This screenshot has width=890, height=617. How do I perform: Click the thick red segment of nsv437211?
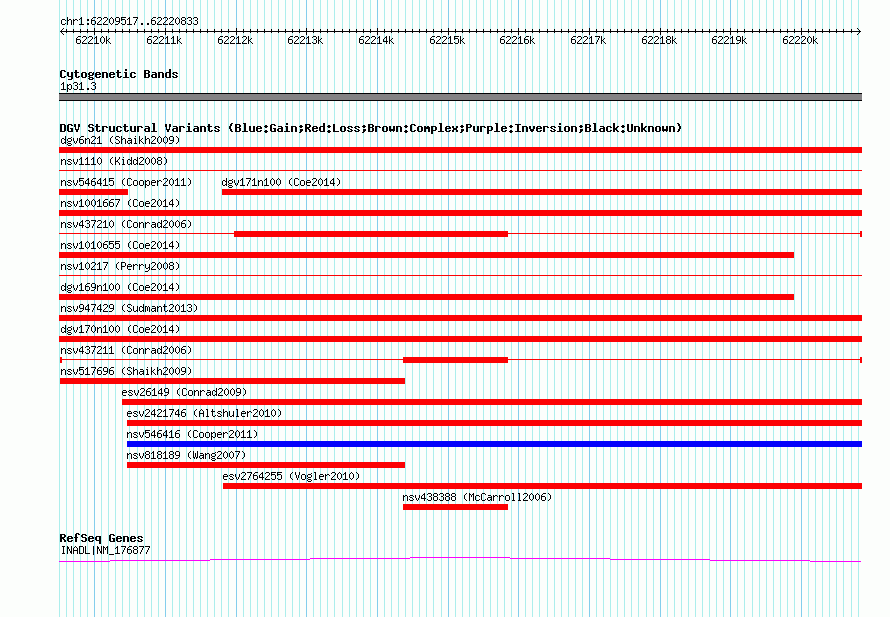pos(455,360)
